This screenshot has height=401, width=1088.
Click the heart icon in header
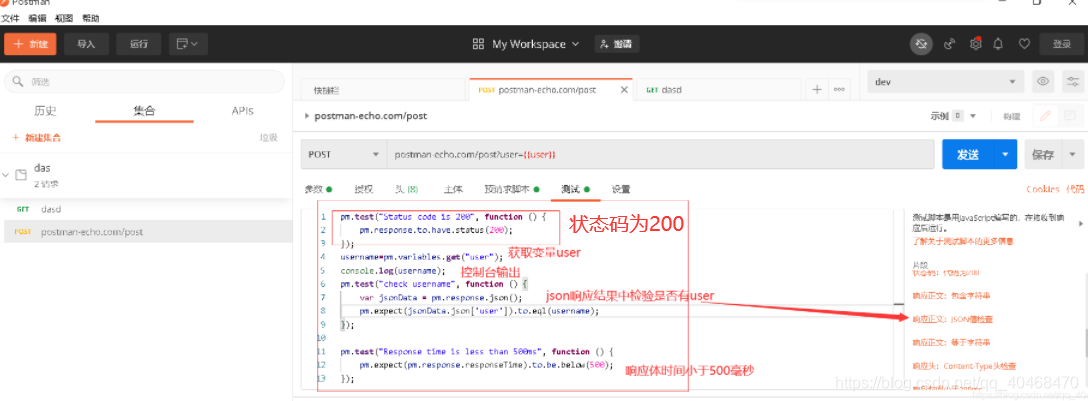click(x=1023, y=44)
